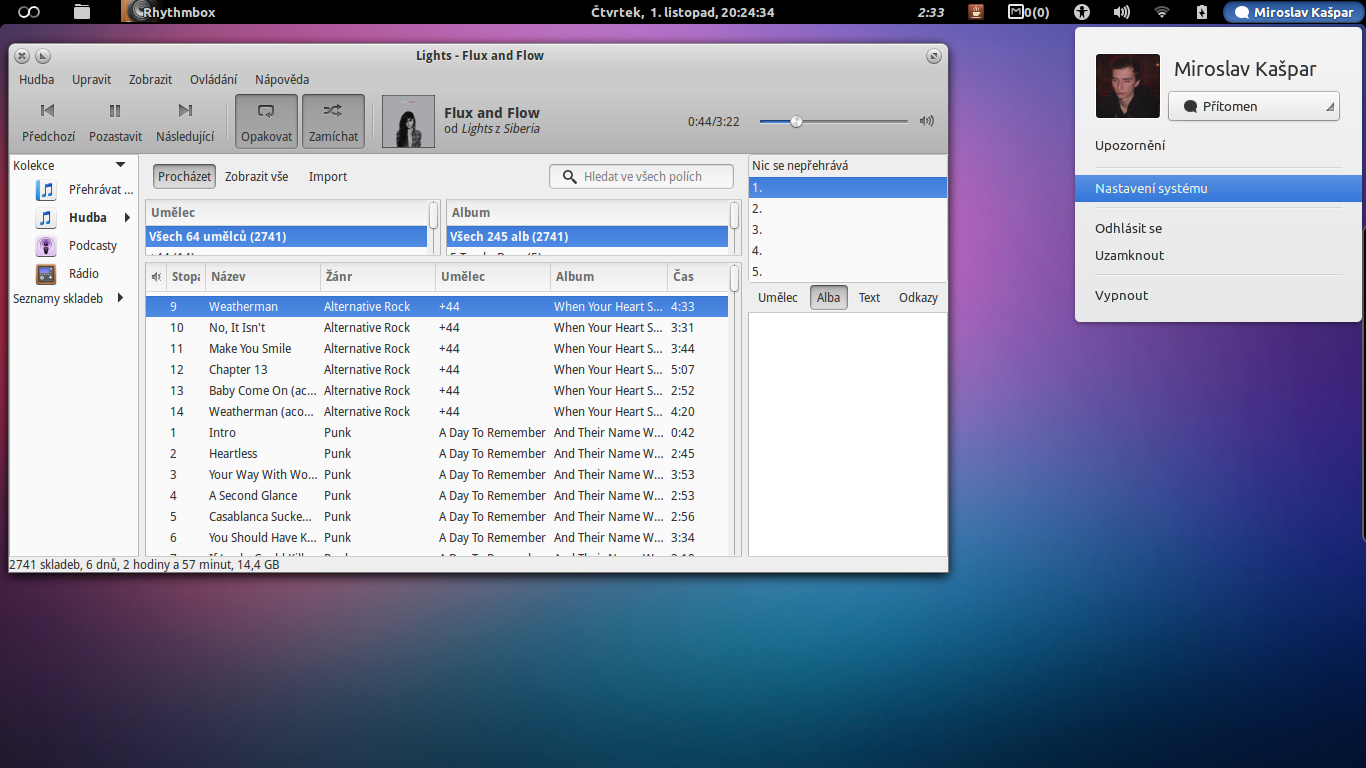
Task: Select row 1. in the context list
Action: point(848,188)
